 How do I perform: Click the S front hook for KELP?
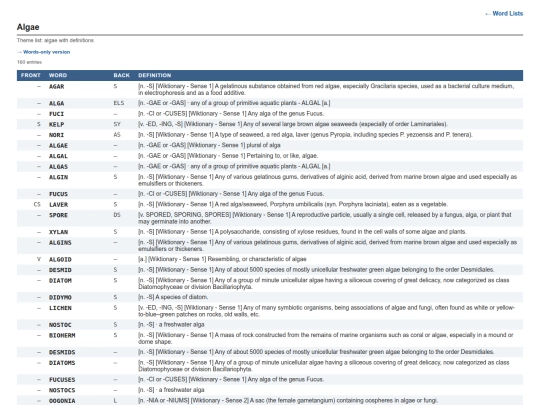pos(39,124)
